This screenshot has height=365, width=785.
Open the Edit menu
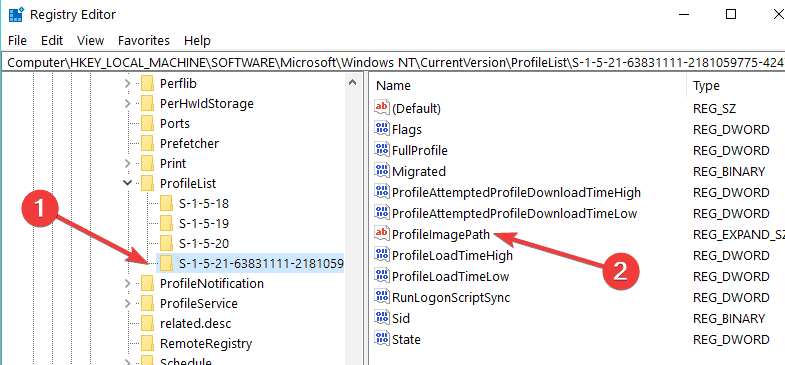pyautogui.click(x=52, y=41)
